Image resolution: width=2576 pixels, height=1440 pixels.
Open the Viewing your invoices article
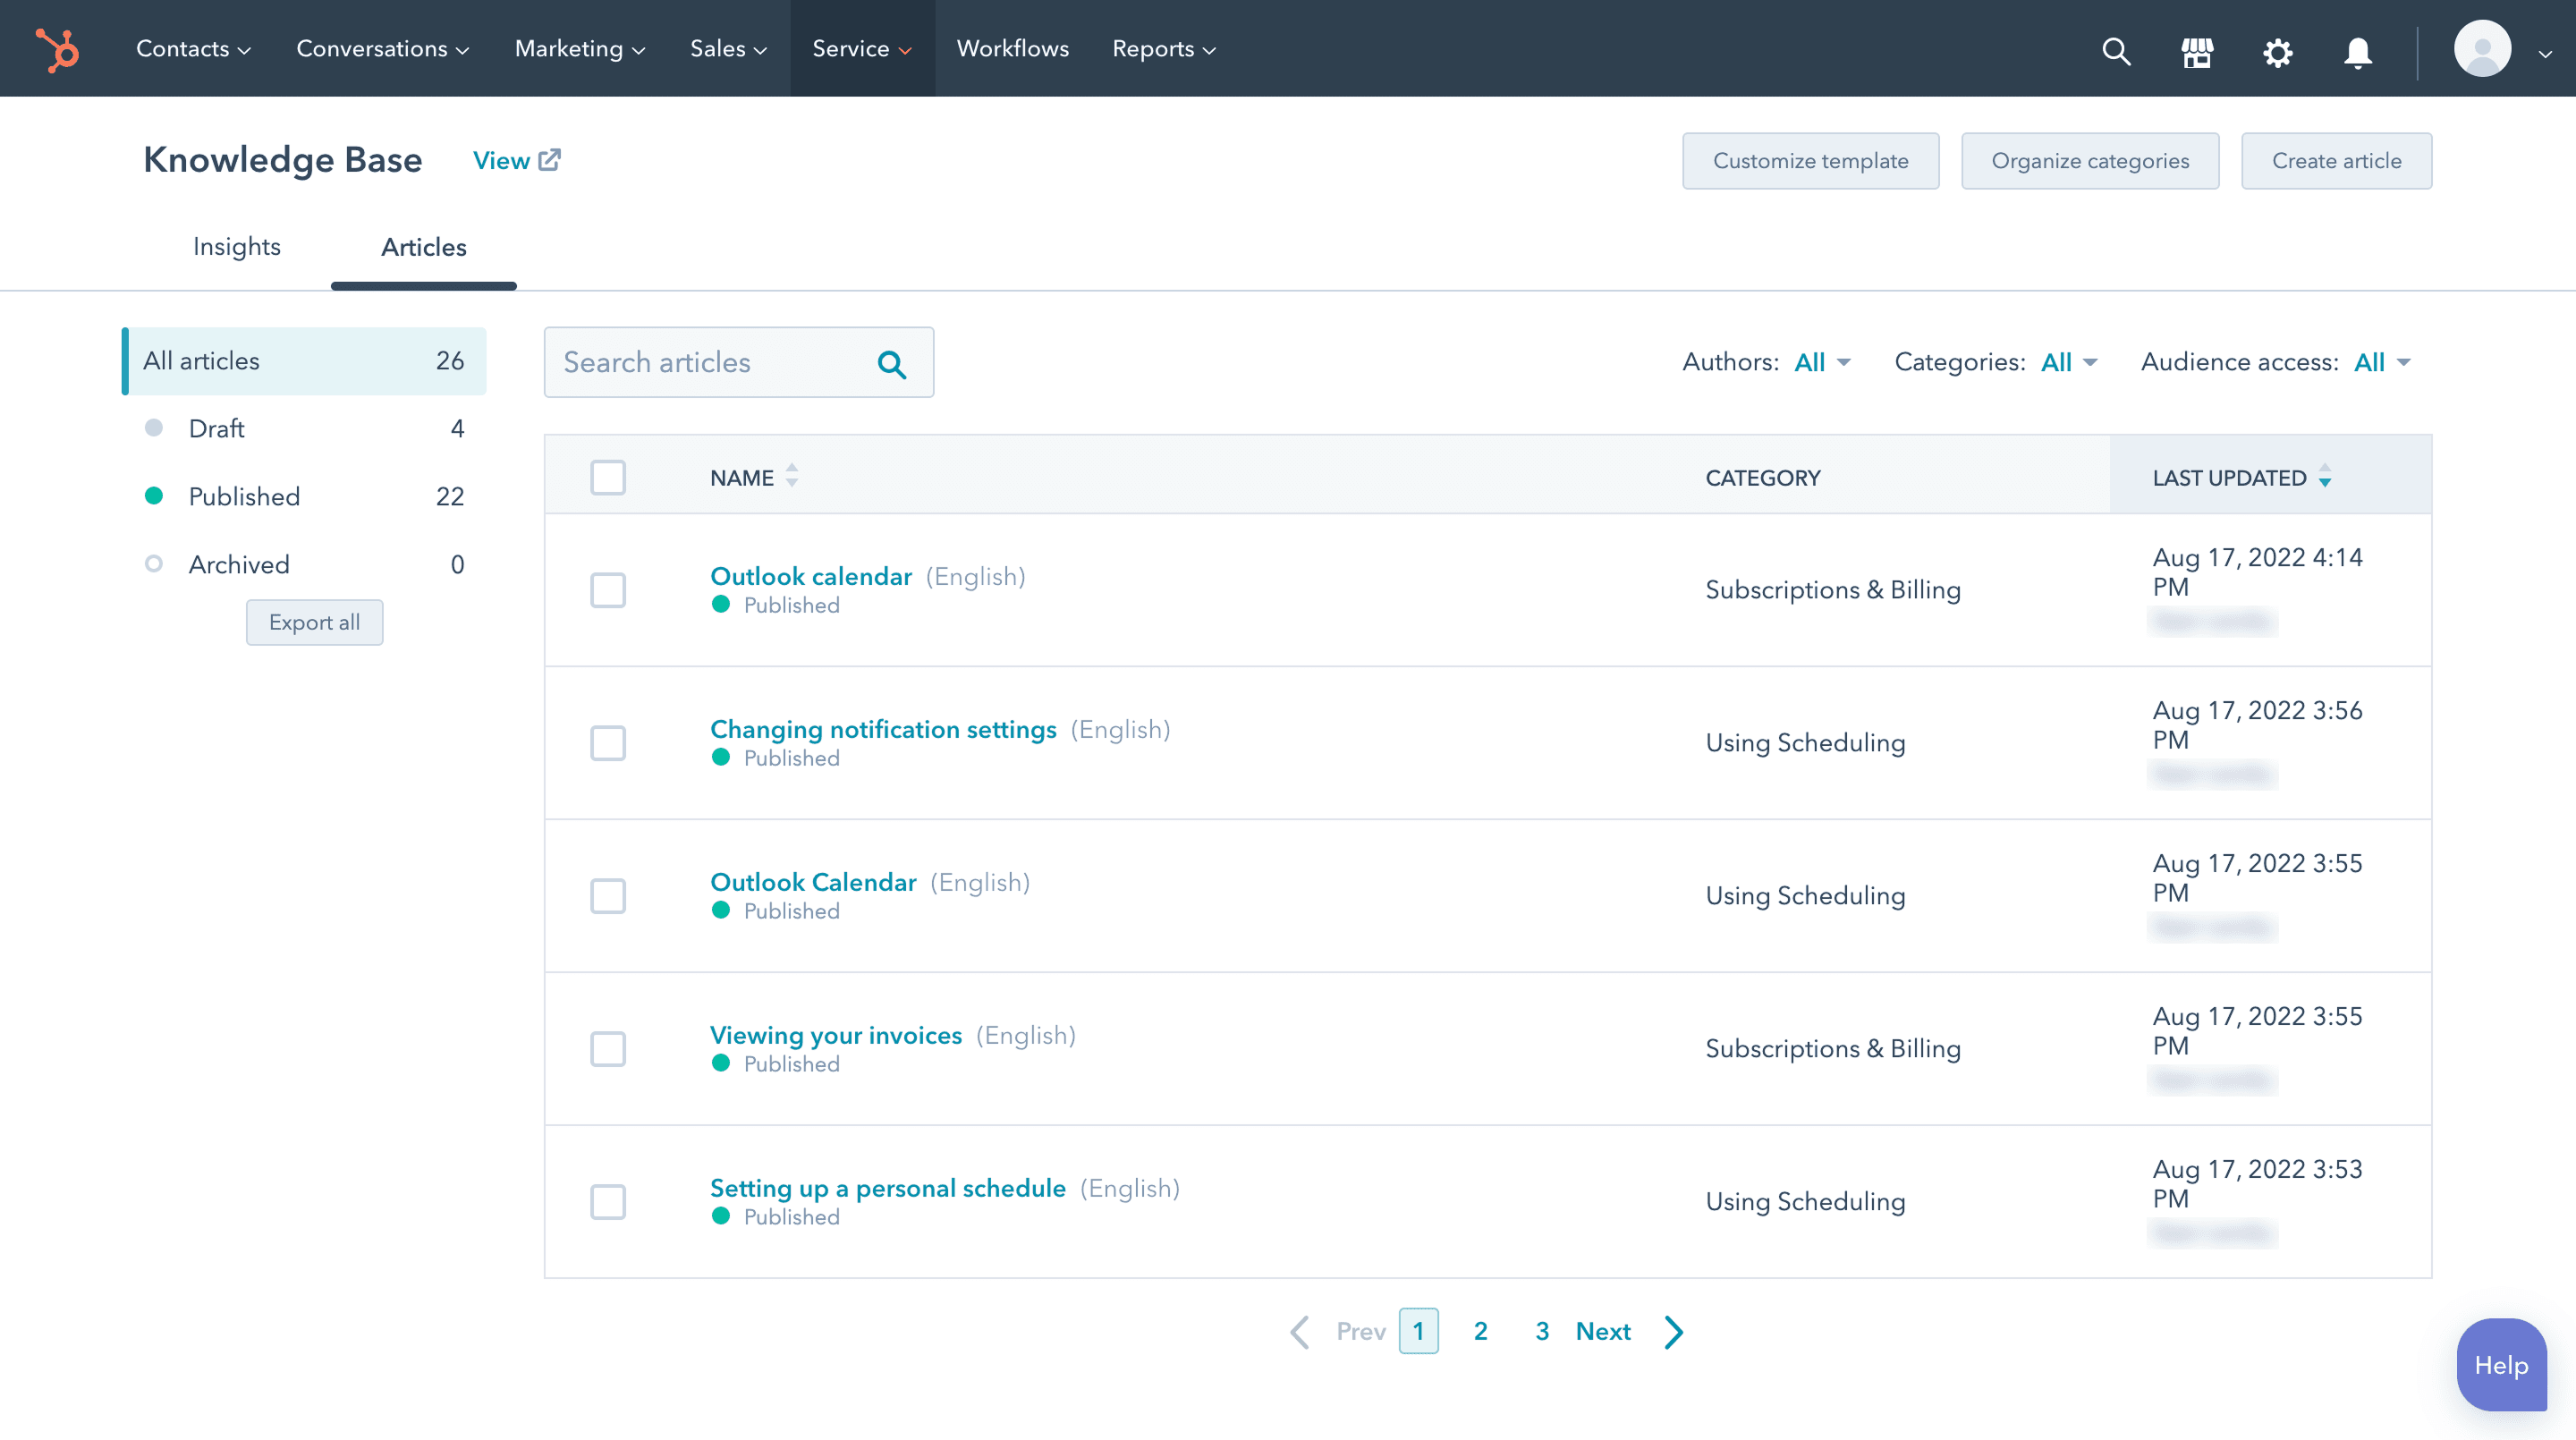835,1035
